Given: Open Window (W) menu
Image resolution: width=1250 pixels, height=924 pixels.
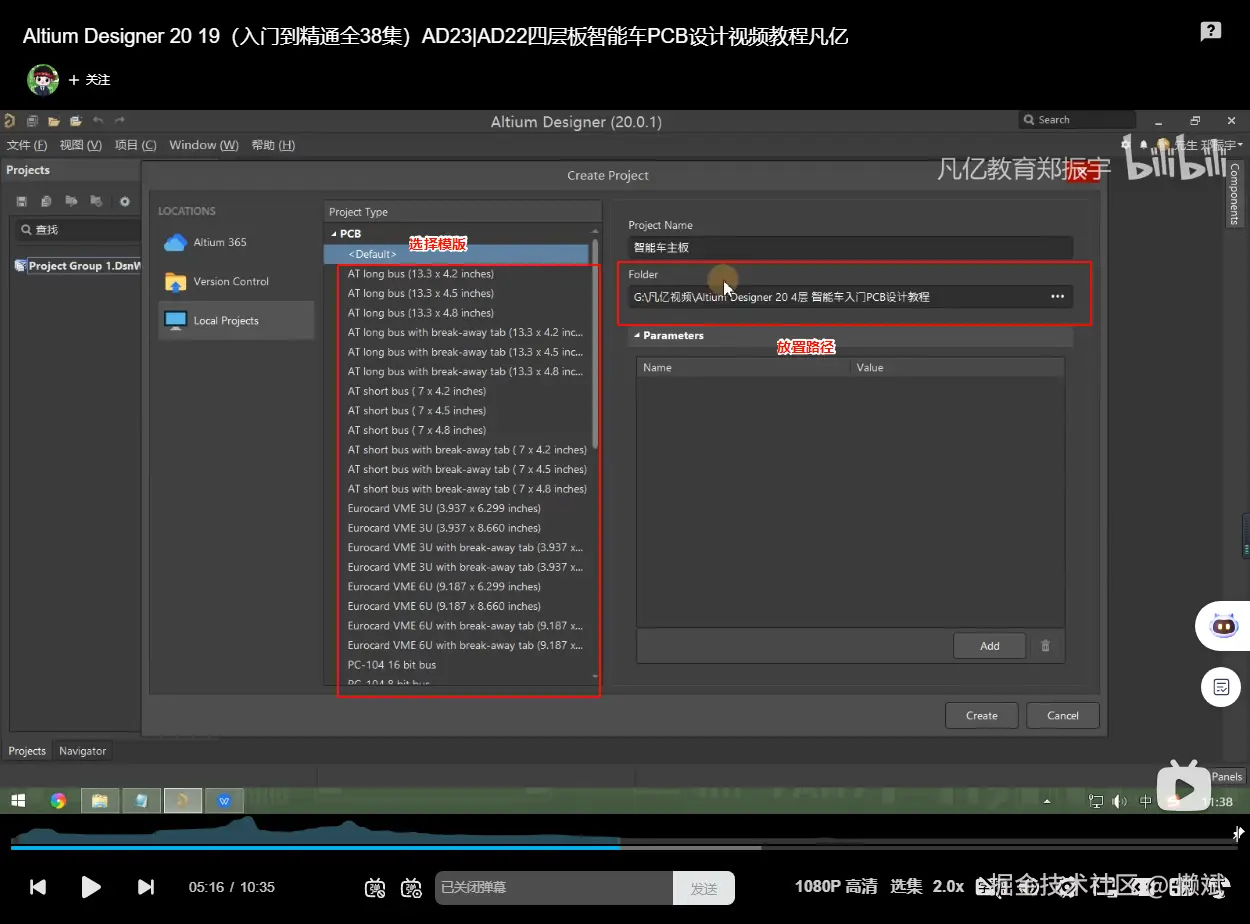Looking at the screenshot, I should click(204, 145).
